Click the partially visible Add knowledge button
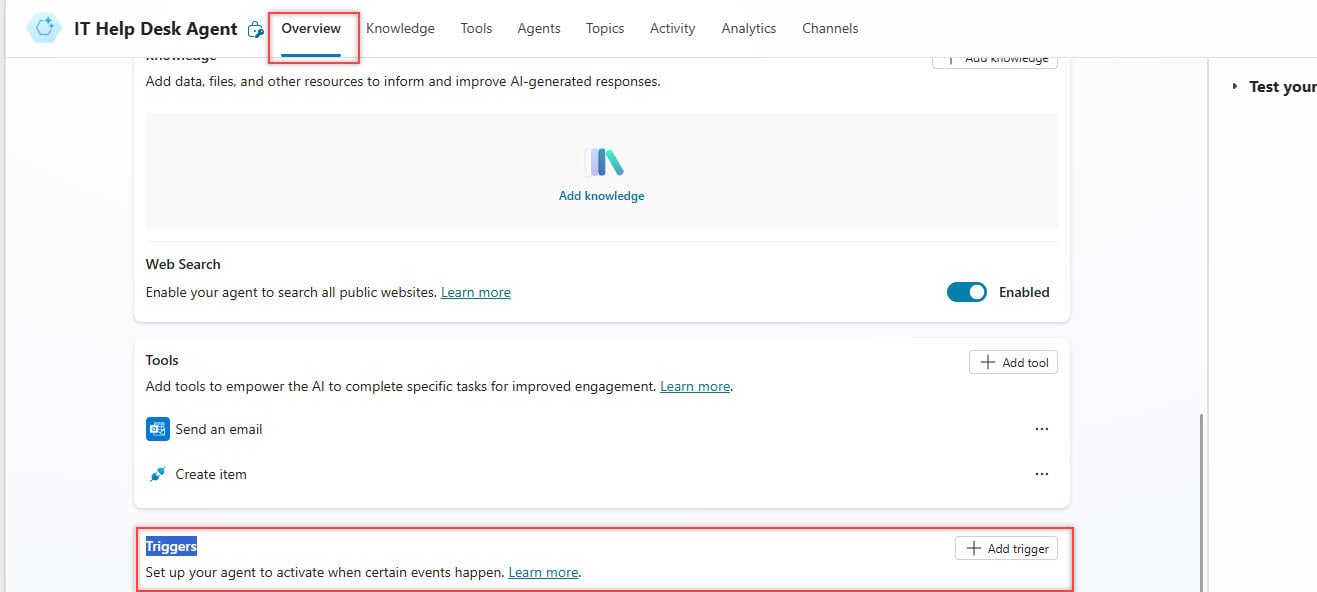This screenshot has height=592, width=1317. click(x=995, y=61)
